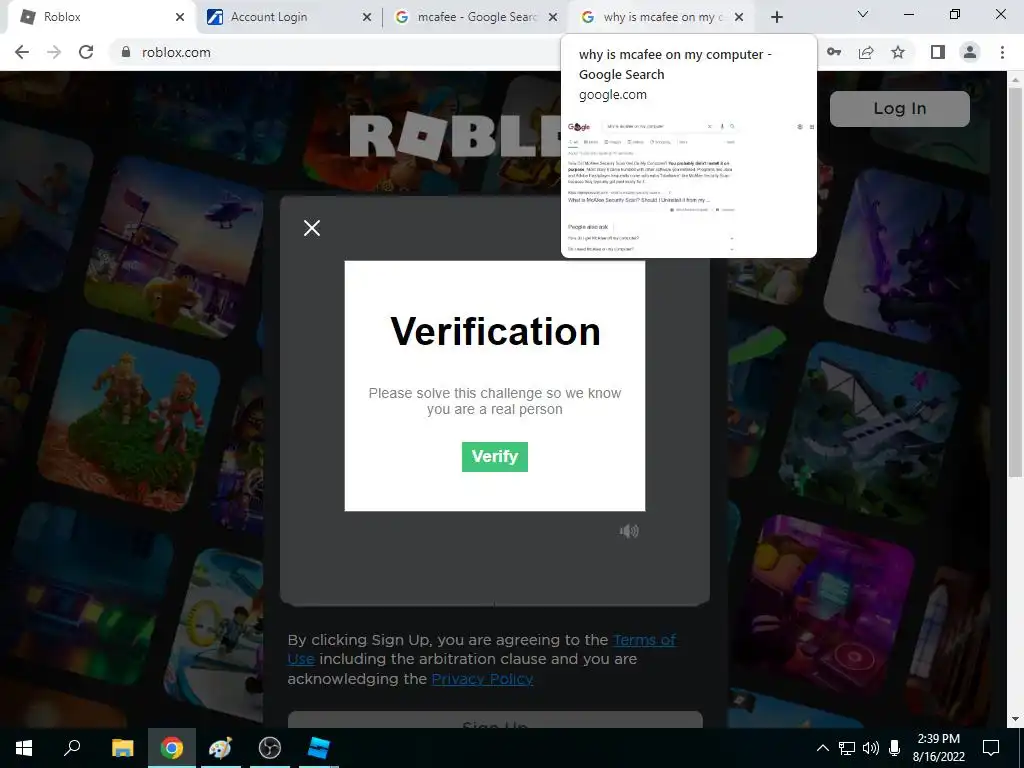Close the Account Login tab
This screenshot has width=1024, height=768.
click(366, 17)
